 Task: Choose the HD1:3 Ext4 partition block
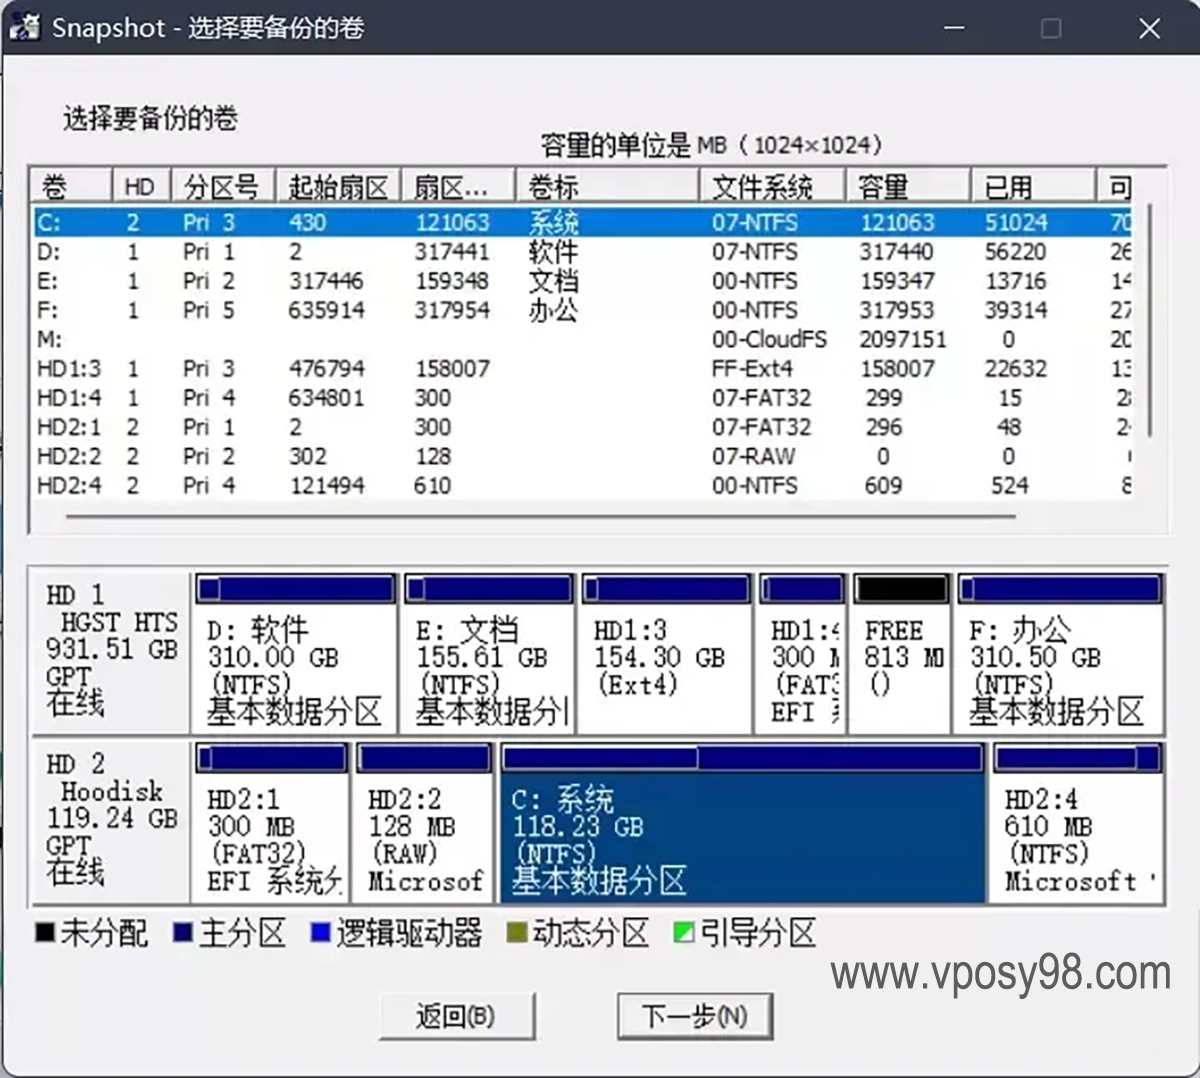665,655
